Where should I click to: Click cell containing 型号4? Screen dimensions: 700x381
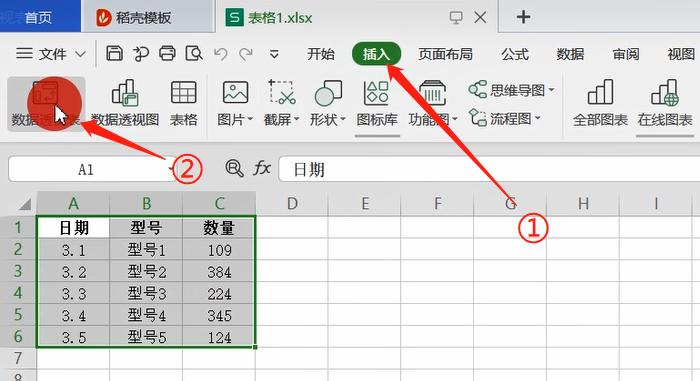(146, 315)
